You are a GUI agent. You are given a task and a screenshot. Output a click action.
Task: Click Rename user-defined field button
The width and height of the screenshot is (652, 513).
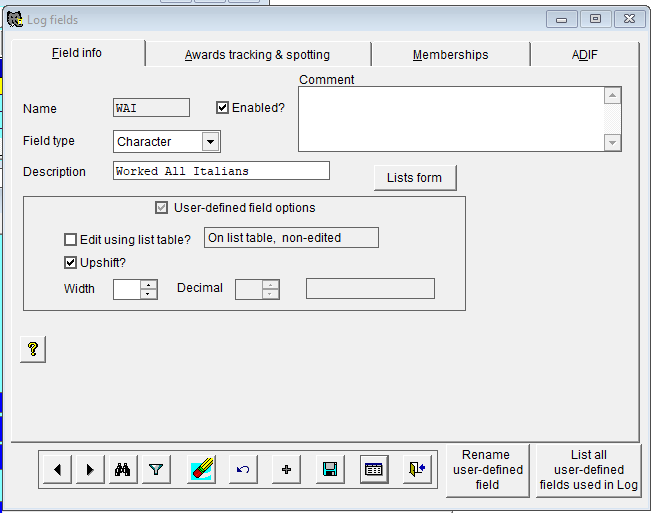tap(487, 470)
